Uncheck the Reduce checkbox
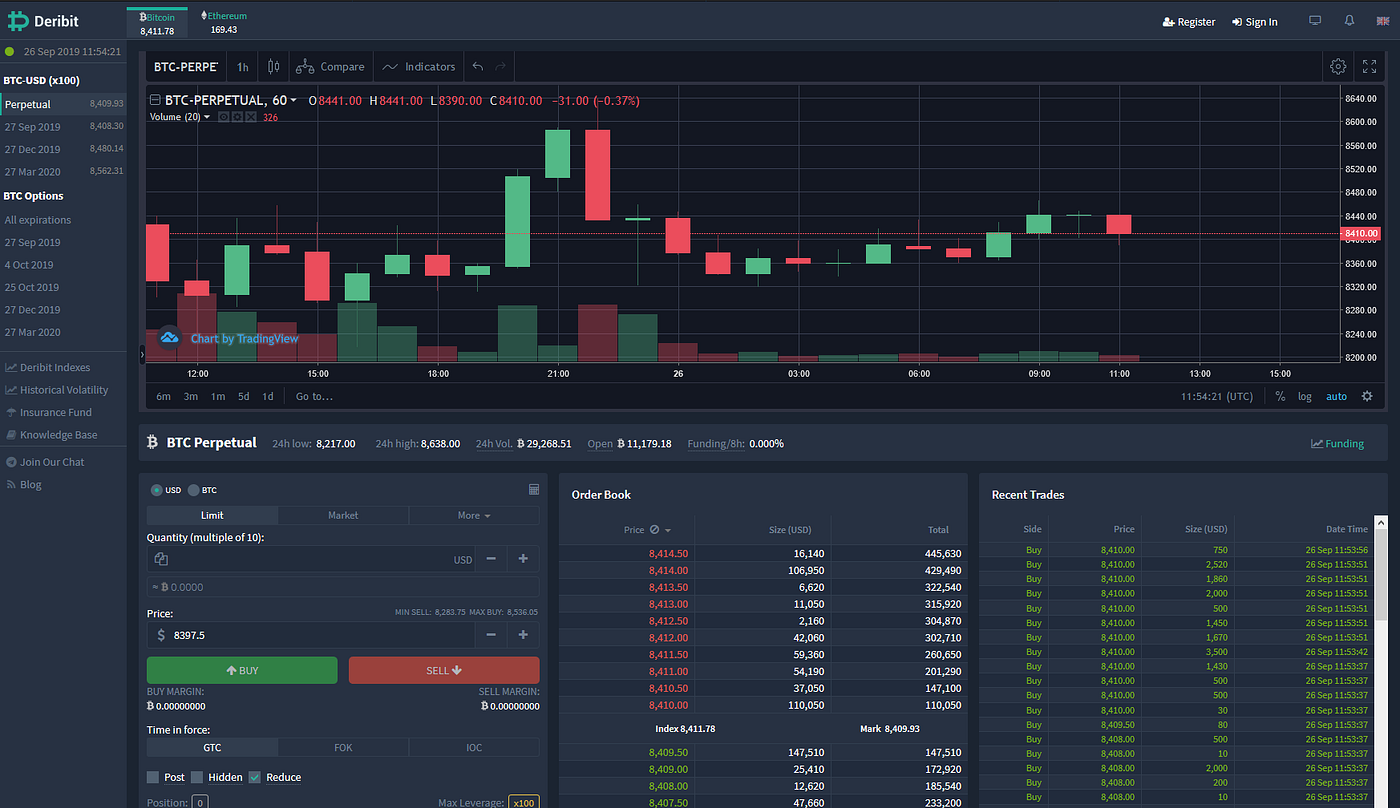This screenshot has height=808, width=1400. coord(255,777)
